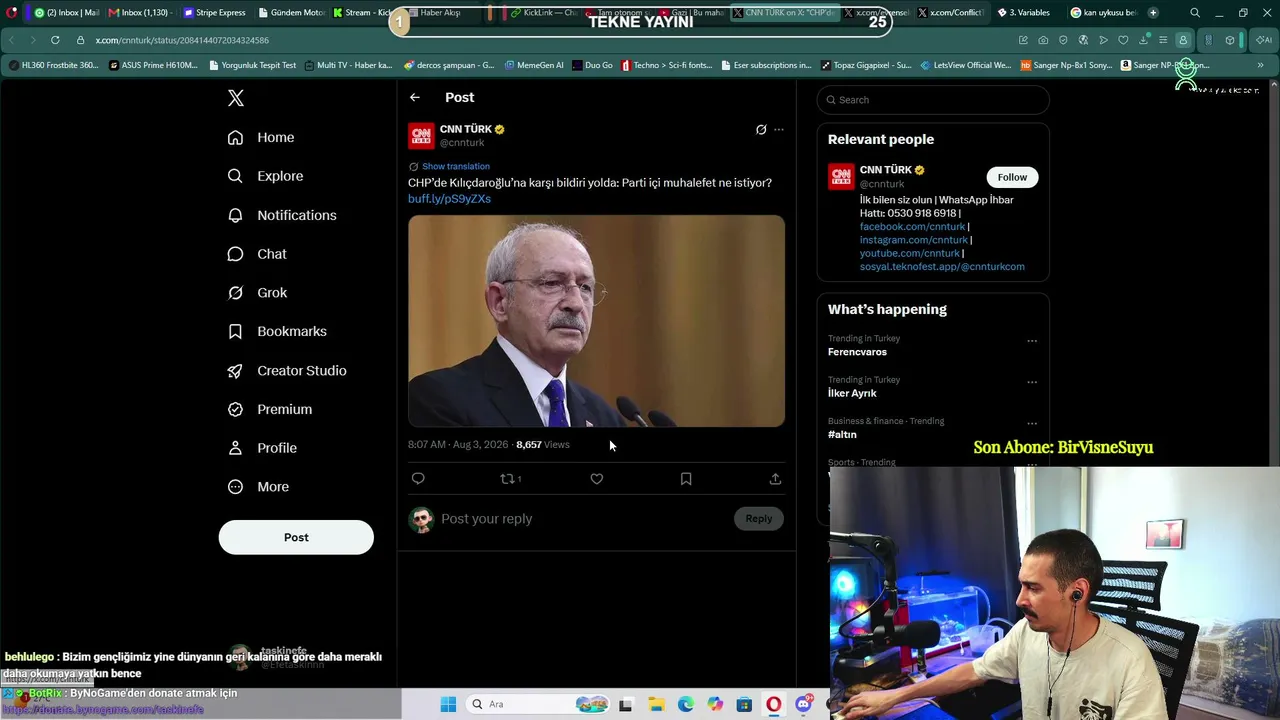Open the youtube.com/cnnturk link
1280x720 pixels.
(910, 254)
